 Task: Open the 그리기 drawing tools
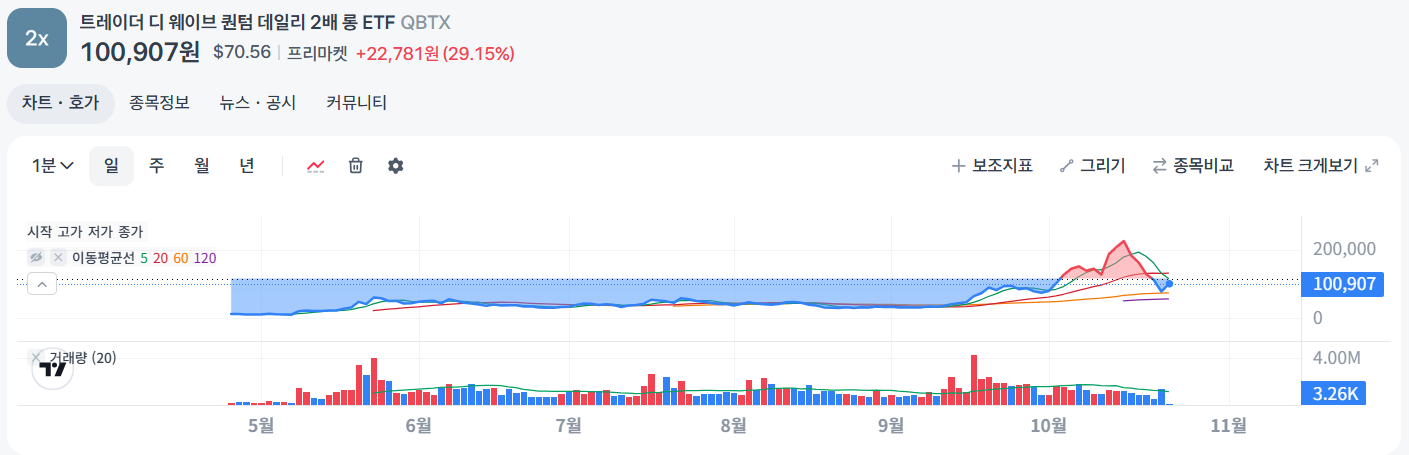[x=1093, y=166]
